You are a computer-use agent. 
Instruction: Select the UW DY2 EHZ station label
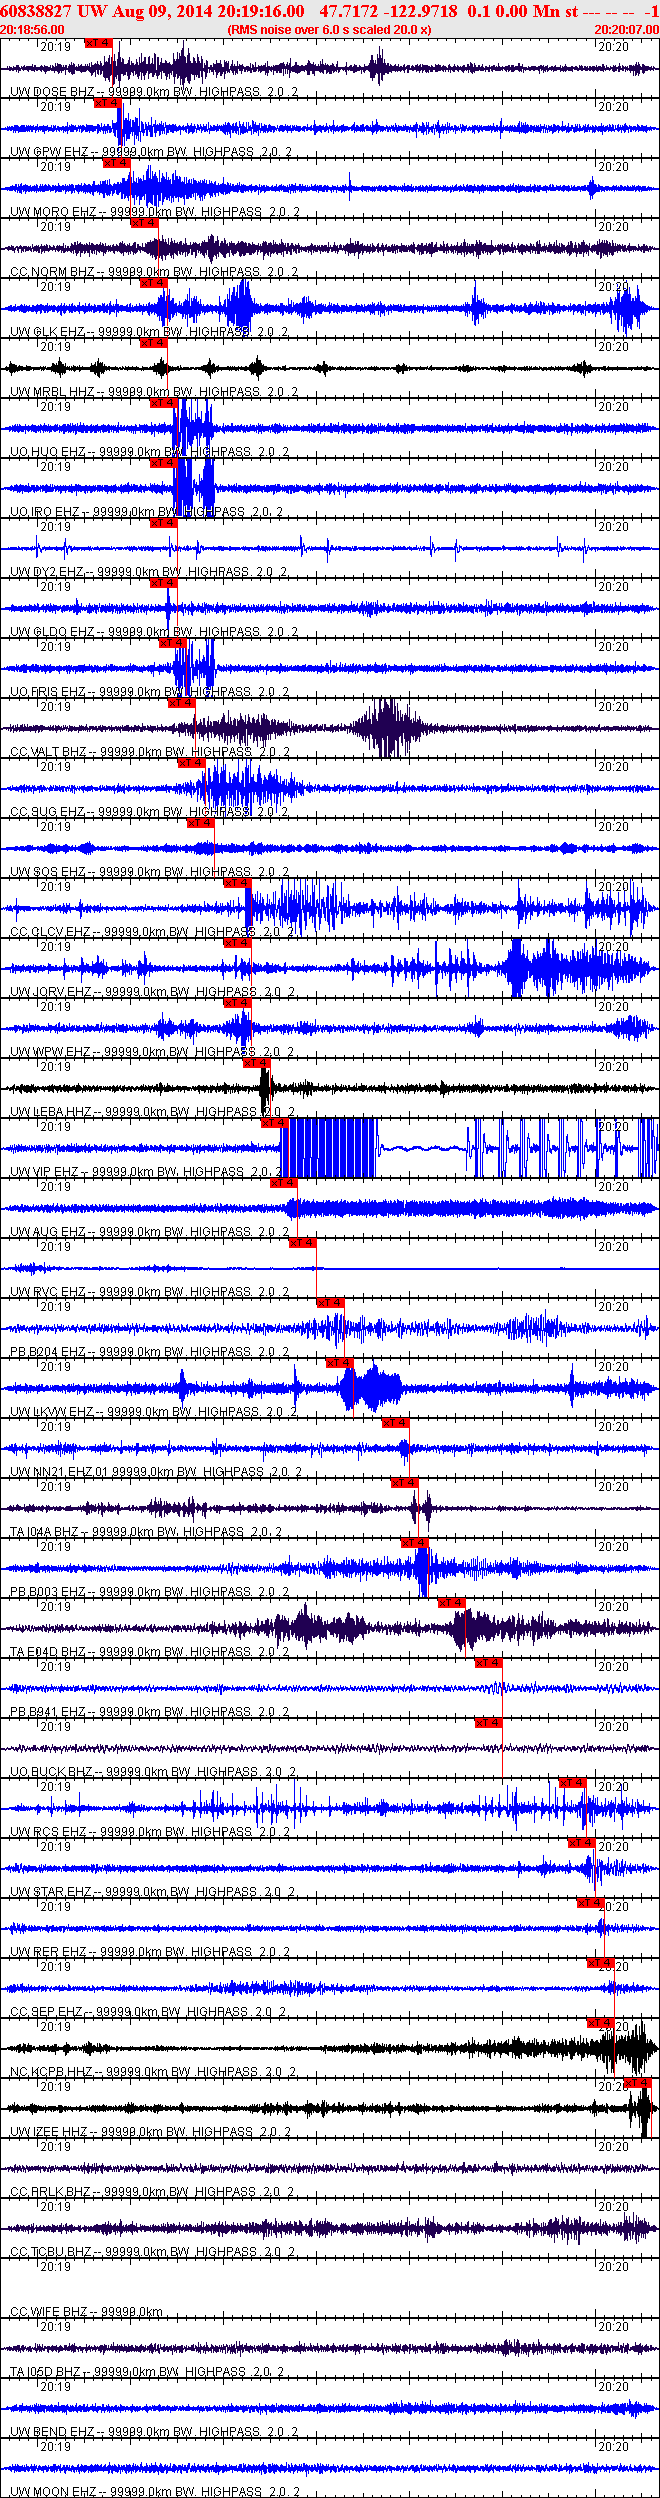[47, 572]
